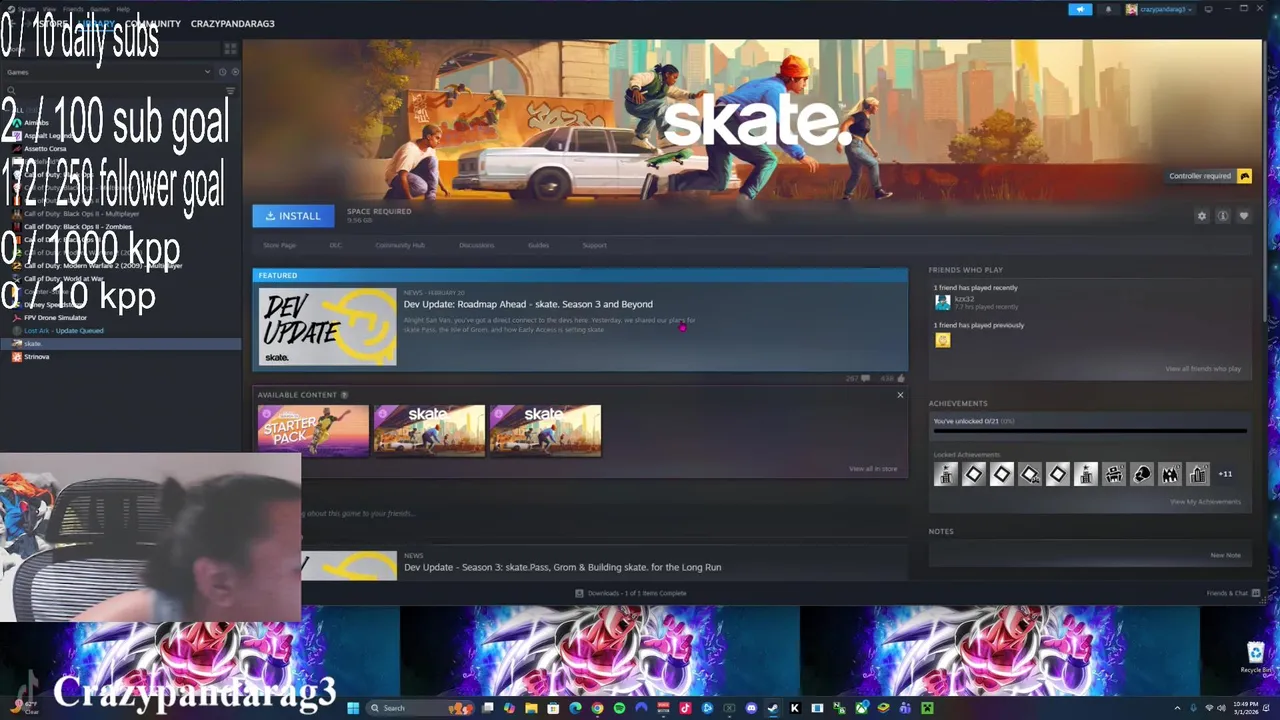Switch to Big Picture mode icon
Viewport: 1280px width, 720px height.
[1208, 9]
